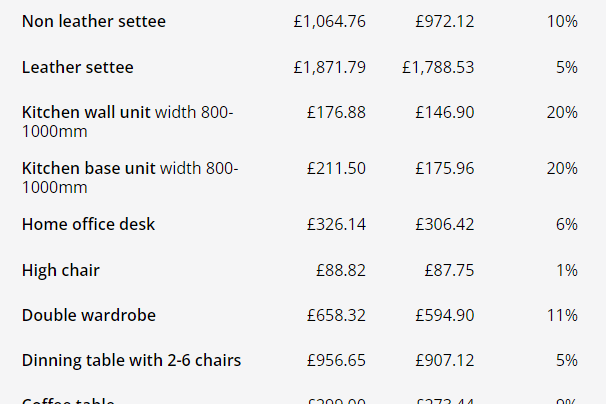The width and height of the screenshot is (606, 404).
Task: Click the 'Kitchen wall unit' item name
Action: [86, 112]
